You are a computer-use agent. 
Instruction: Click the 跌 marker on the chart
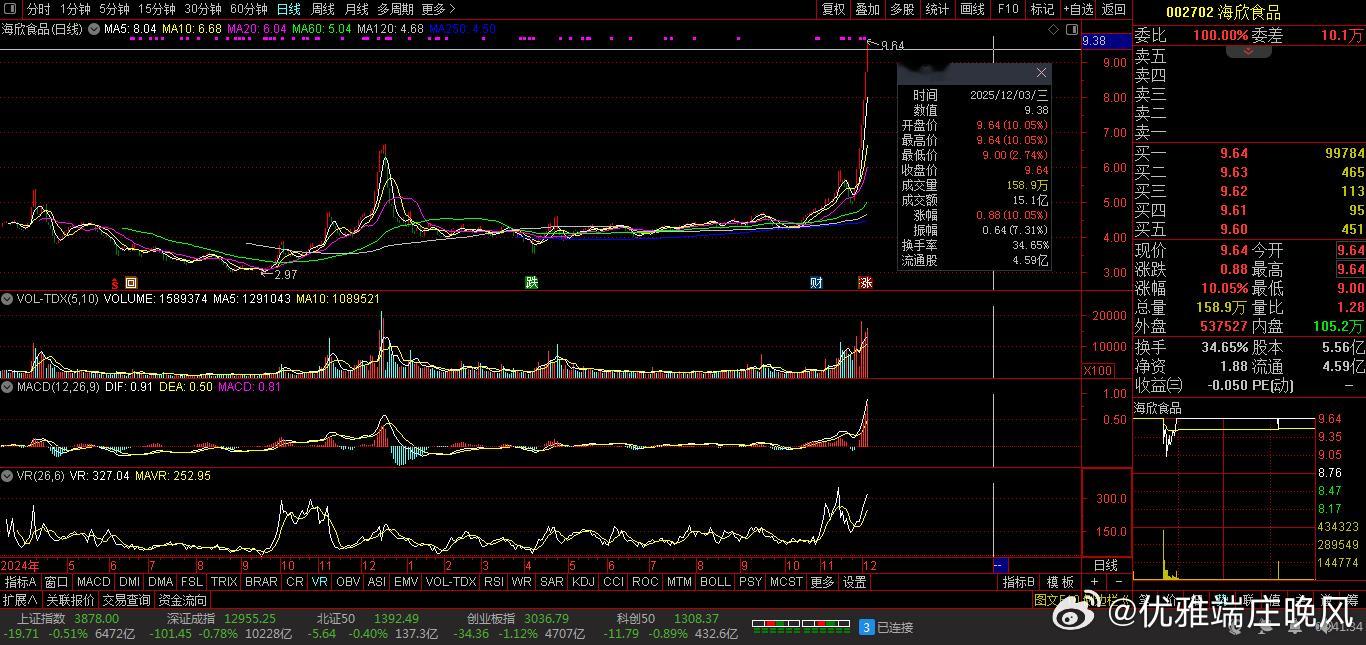click(532, 283)
